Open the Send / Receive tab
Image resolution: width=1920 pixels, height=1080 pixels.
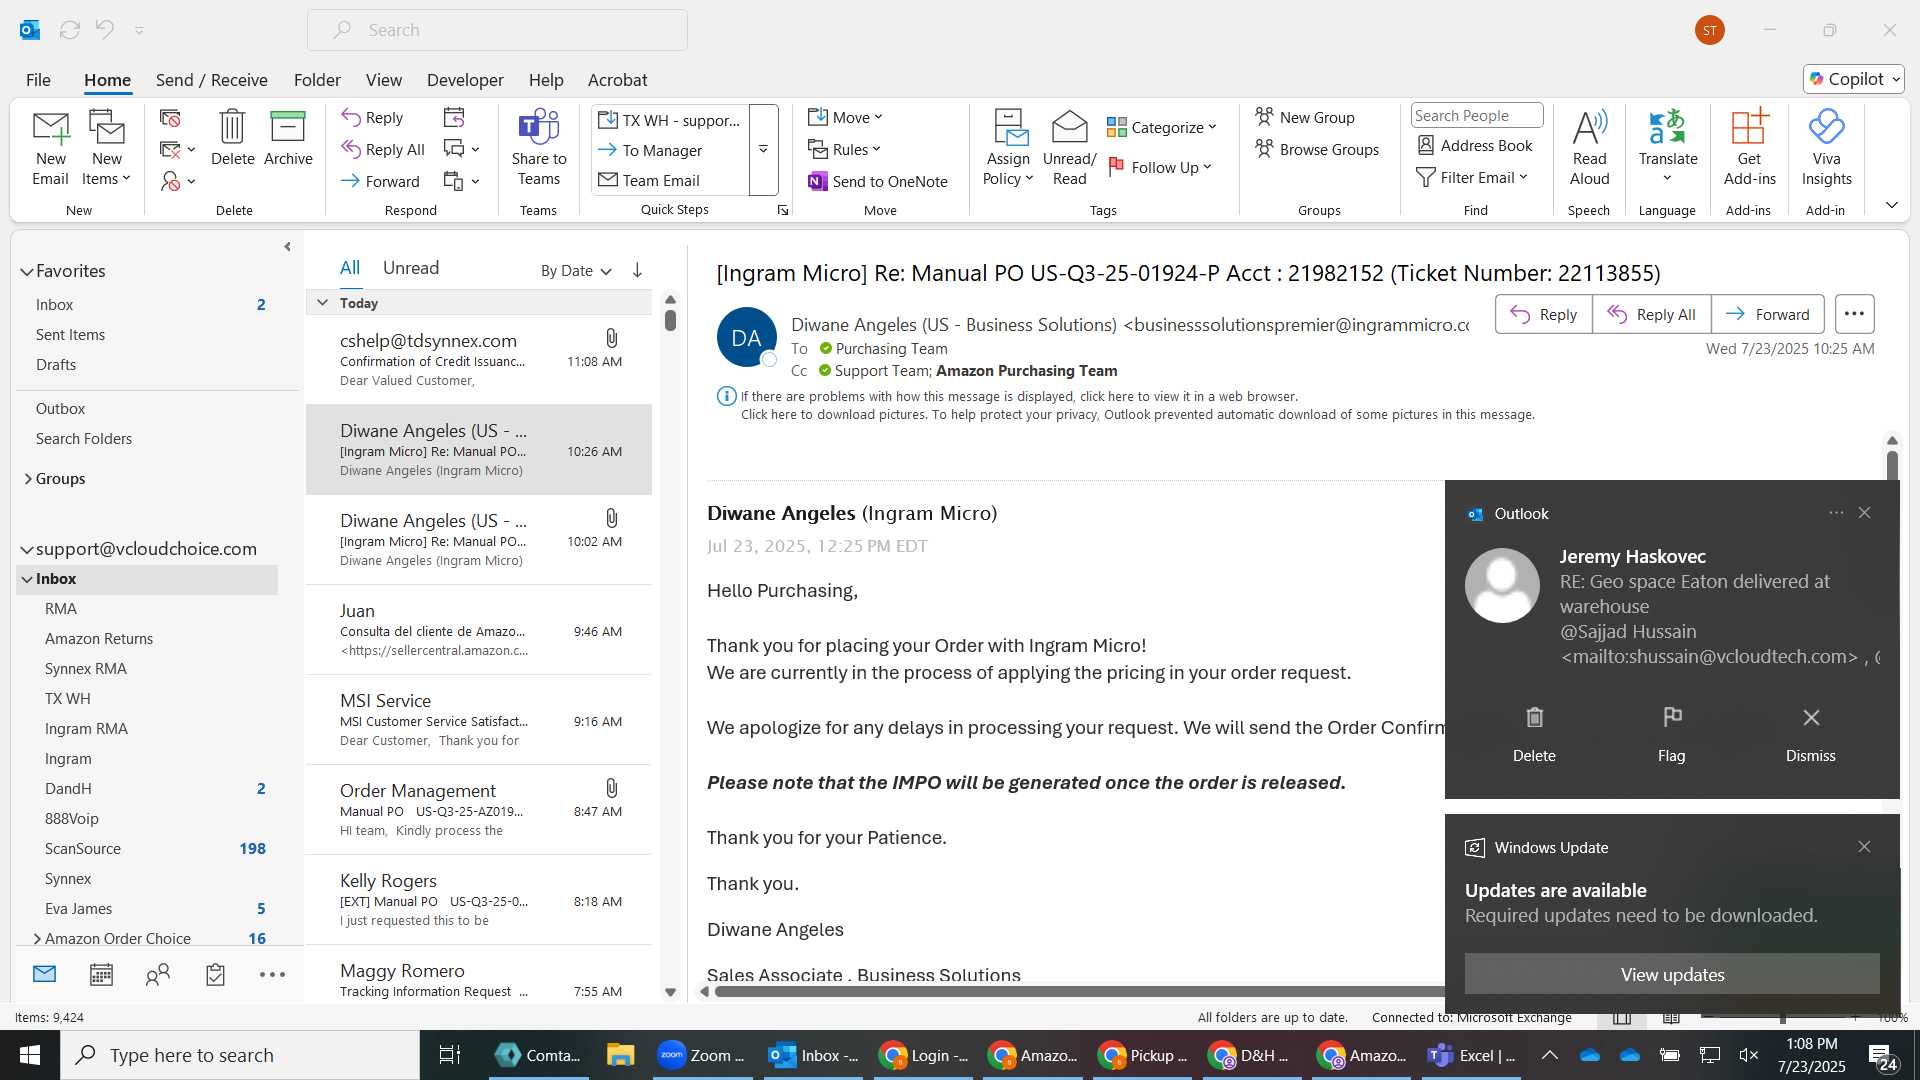point(211,80)
